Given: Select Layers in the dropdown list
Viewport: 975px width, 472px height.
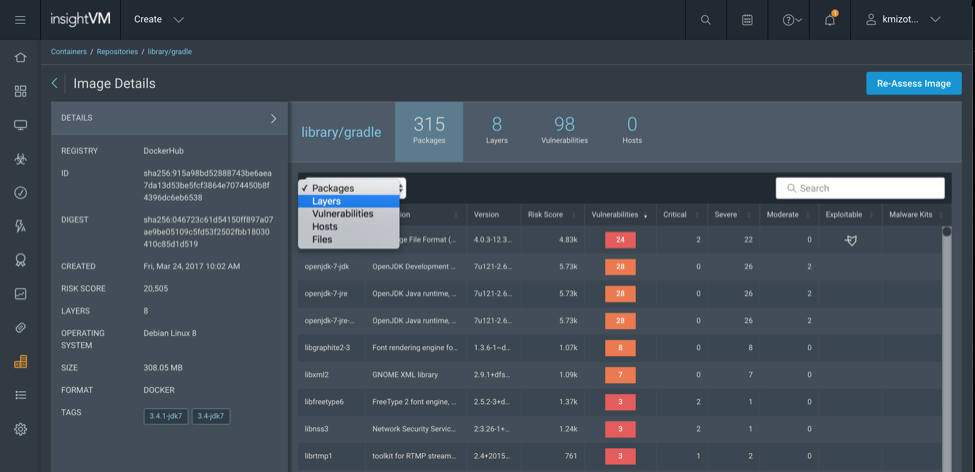Looking at the screenshot, I should coord(327,201).
